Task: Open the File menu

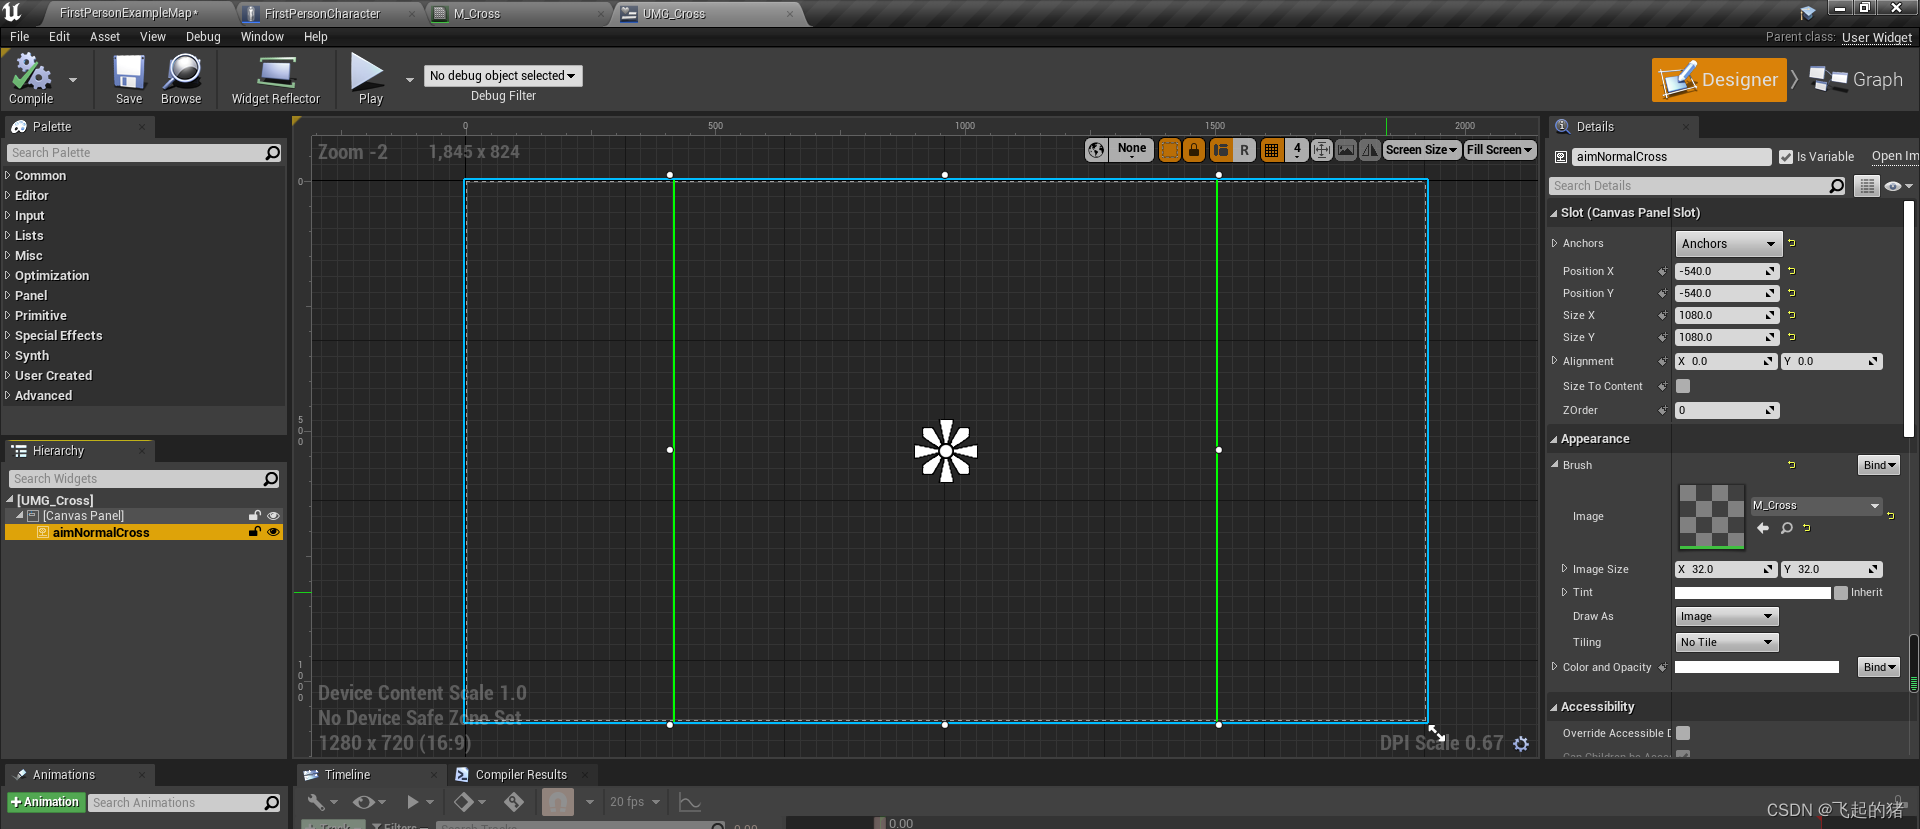Action: coord(19,37)
